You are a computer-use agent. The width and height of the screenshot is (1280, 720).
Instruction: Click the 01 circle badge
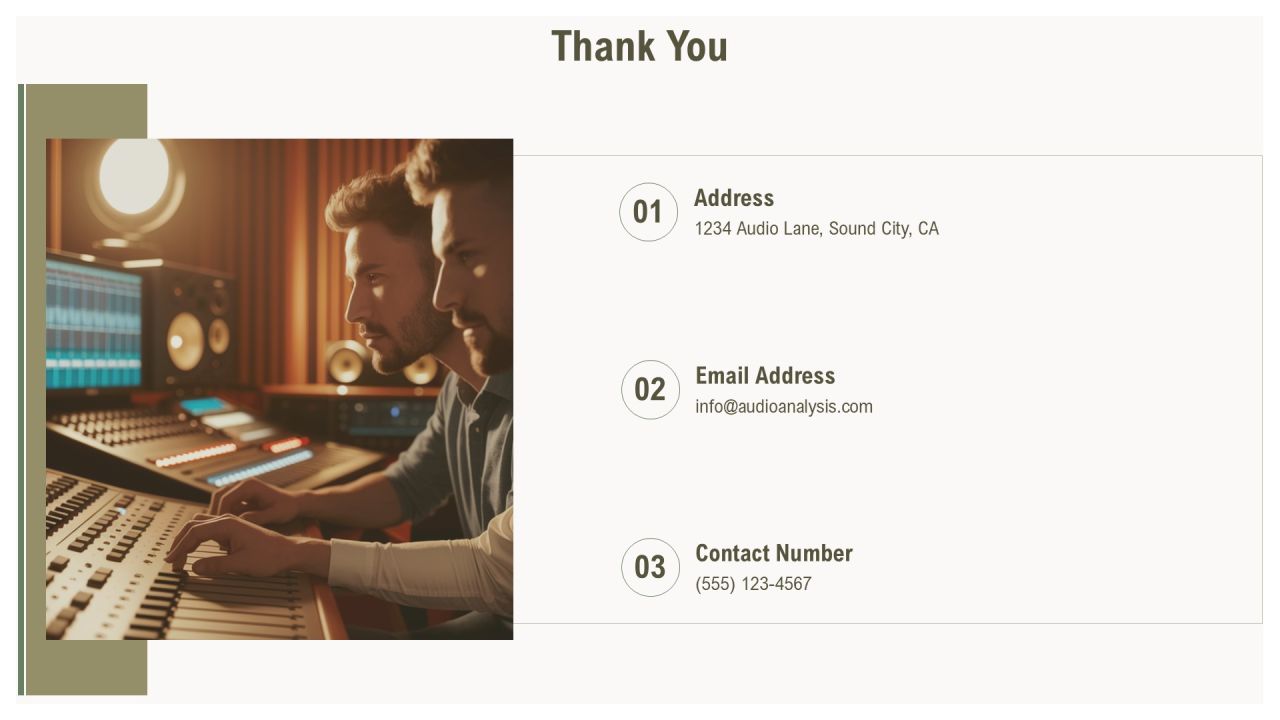(x=649, y=212)
